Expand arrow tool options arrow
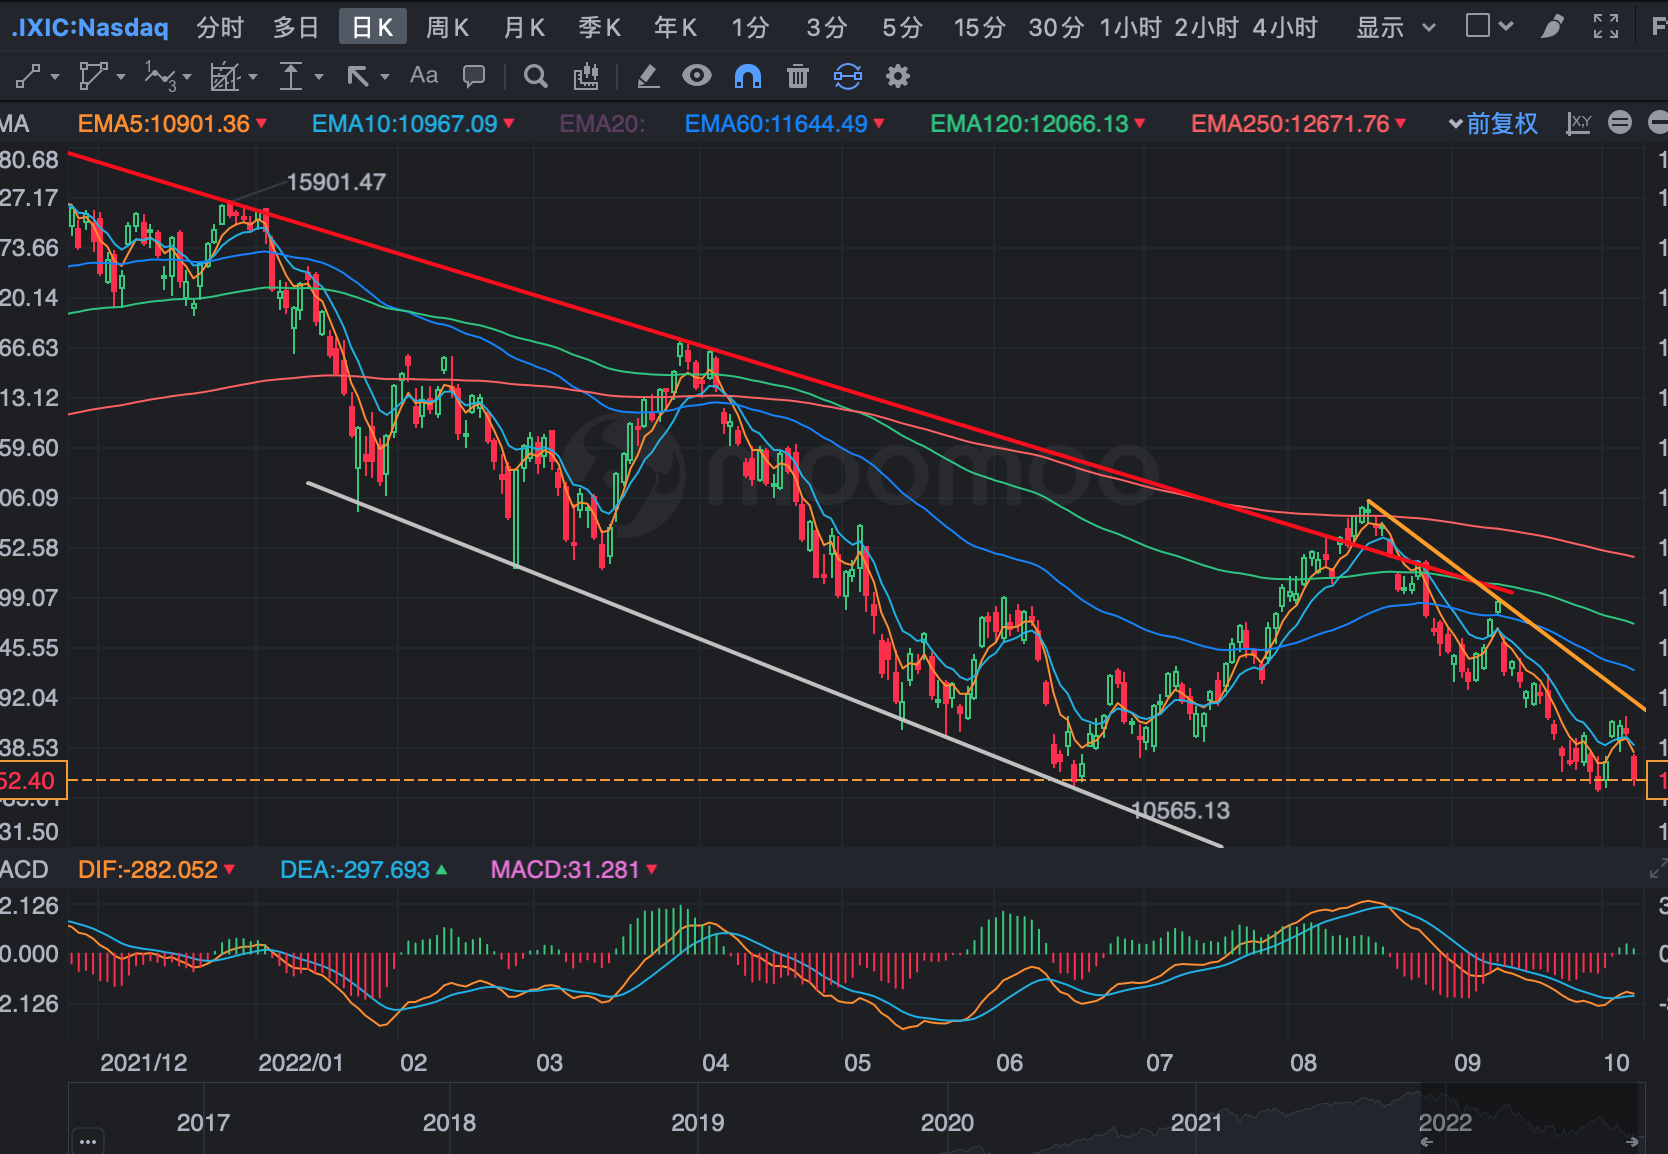Image resolution: width=1668 pixels, height=1154 pixels. point(385,77)
